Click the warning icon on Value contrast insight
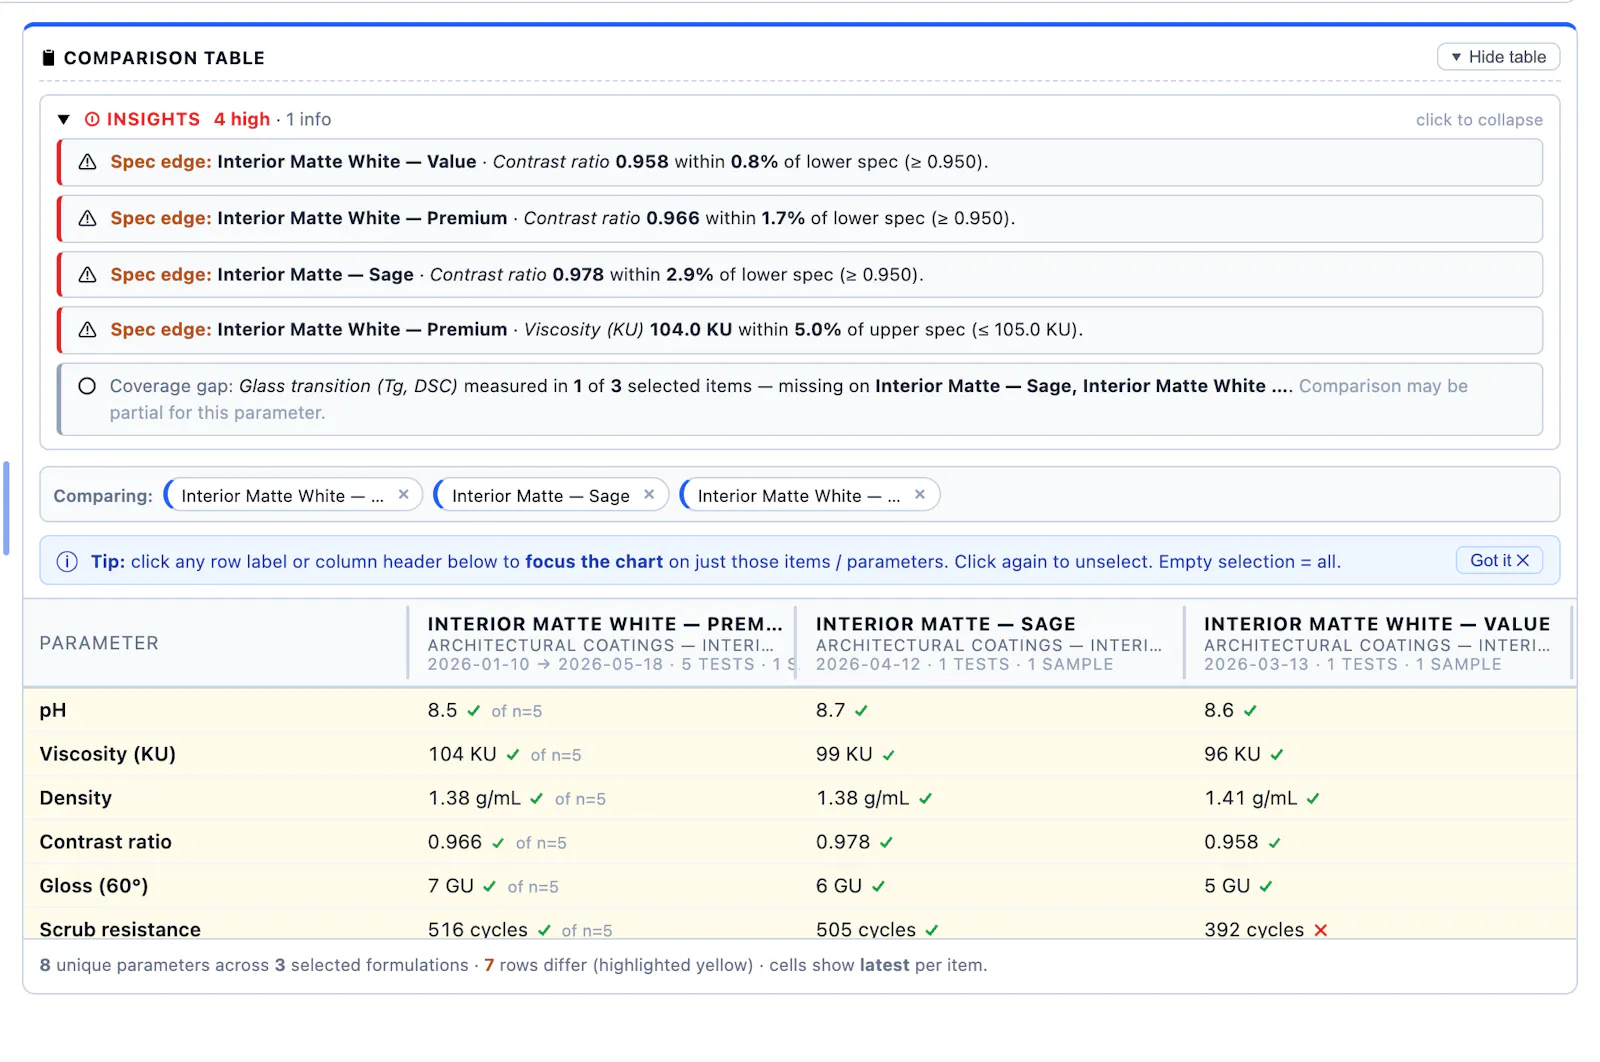Image resolution: width=1600 pixels, height=1062 pixels. click(88, 162)
